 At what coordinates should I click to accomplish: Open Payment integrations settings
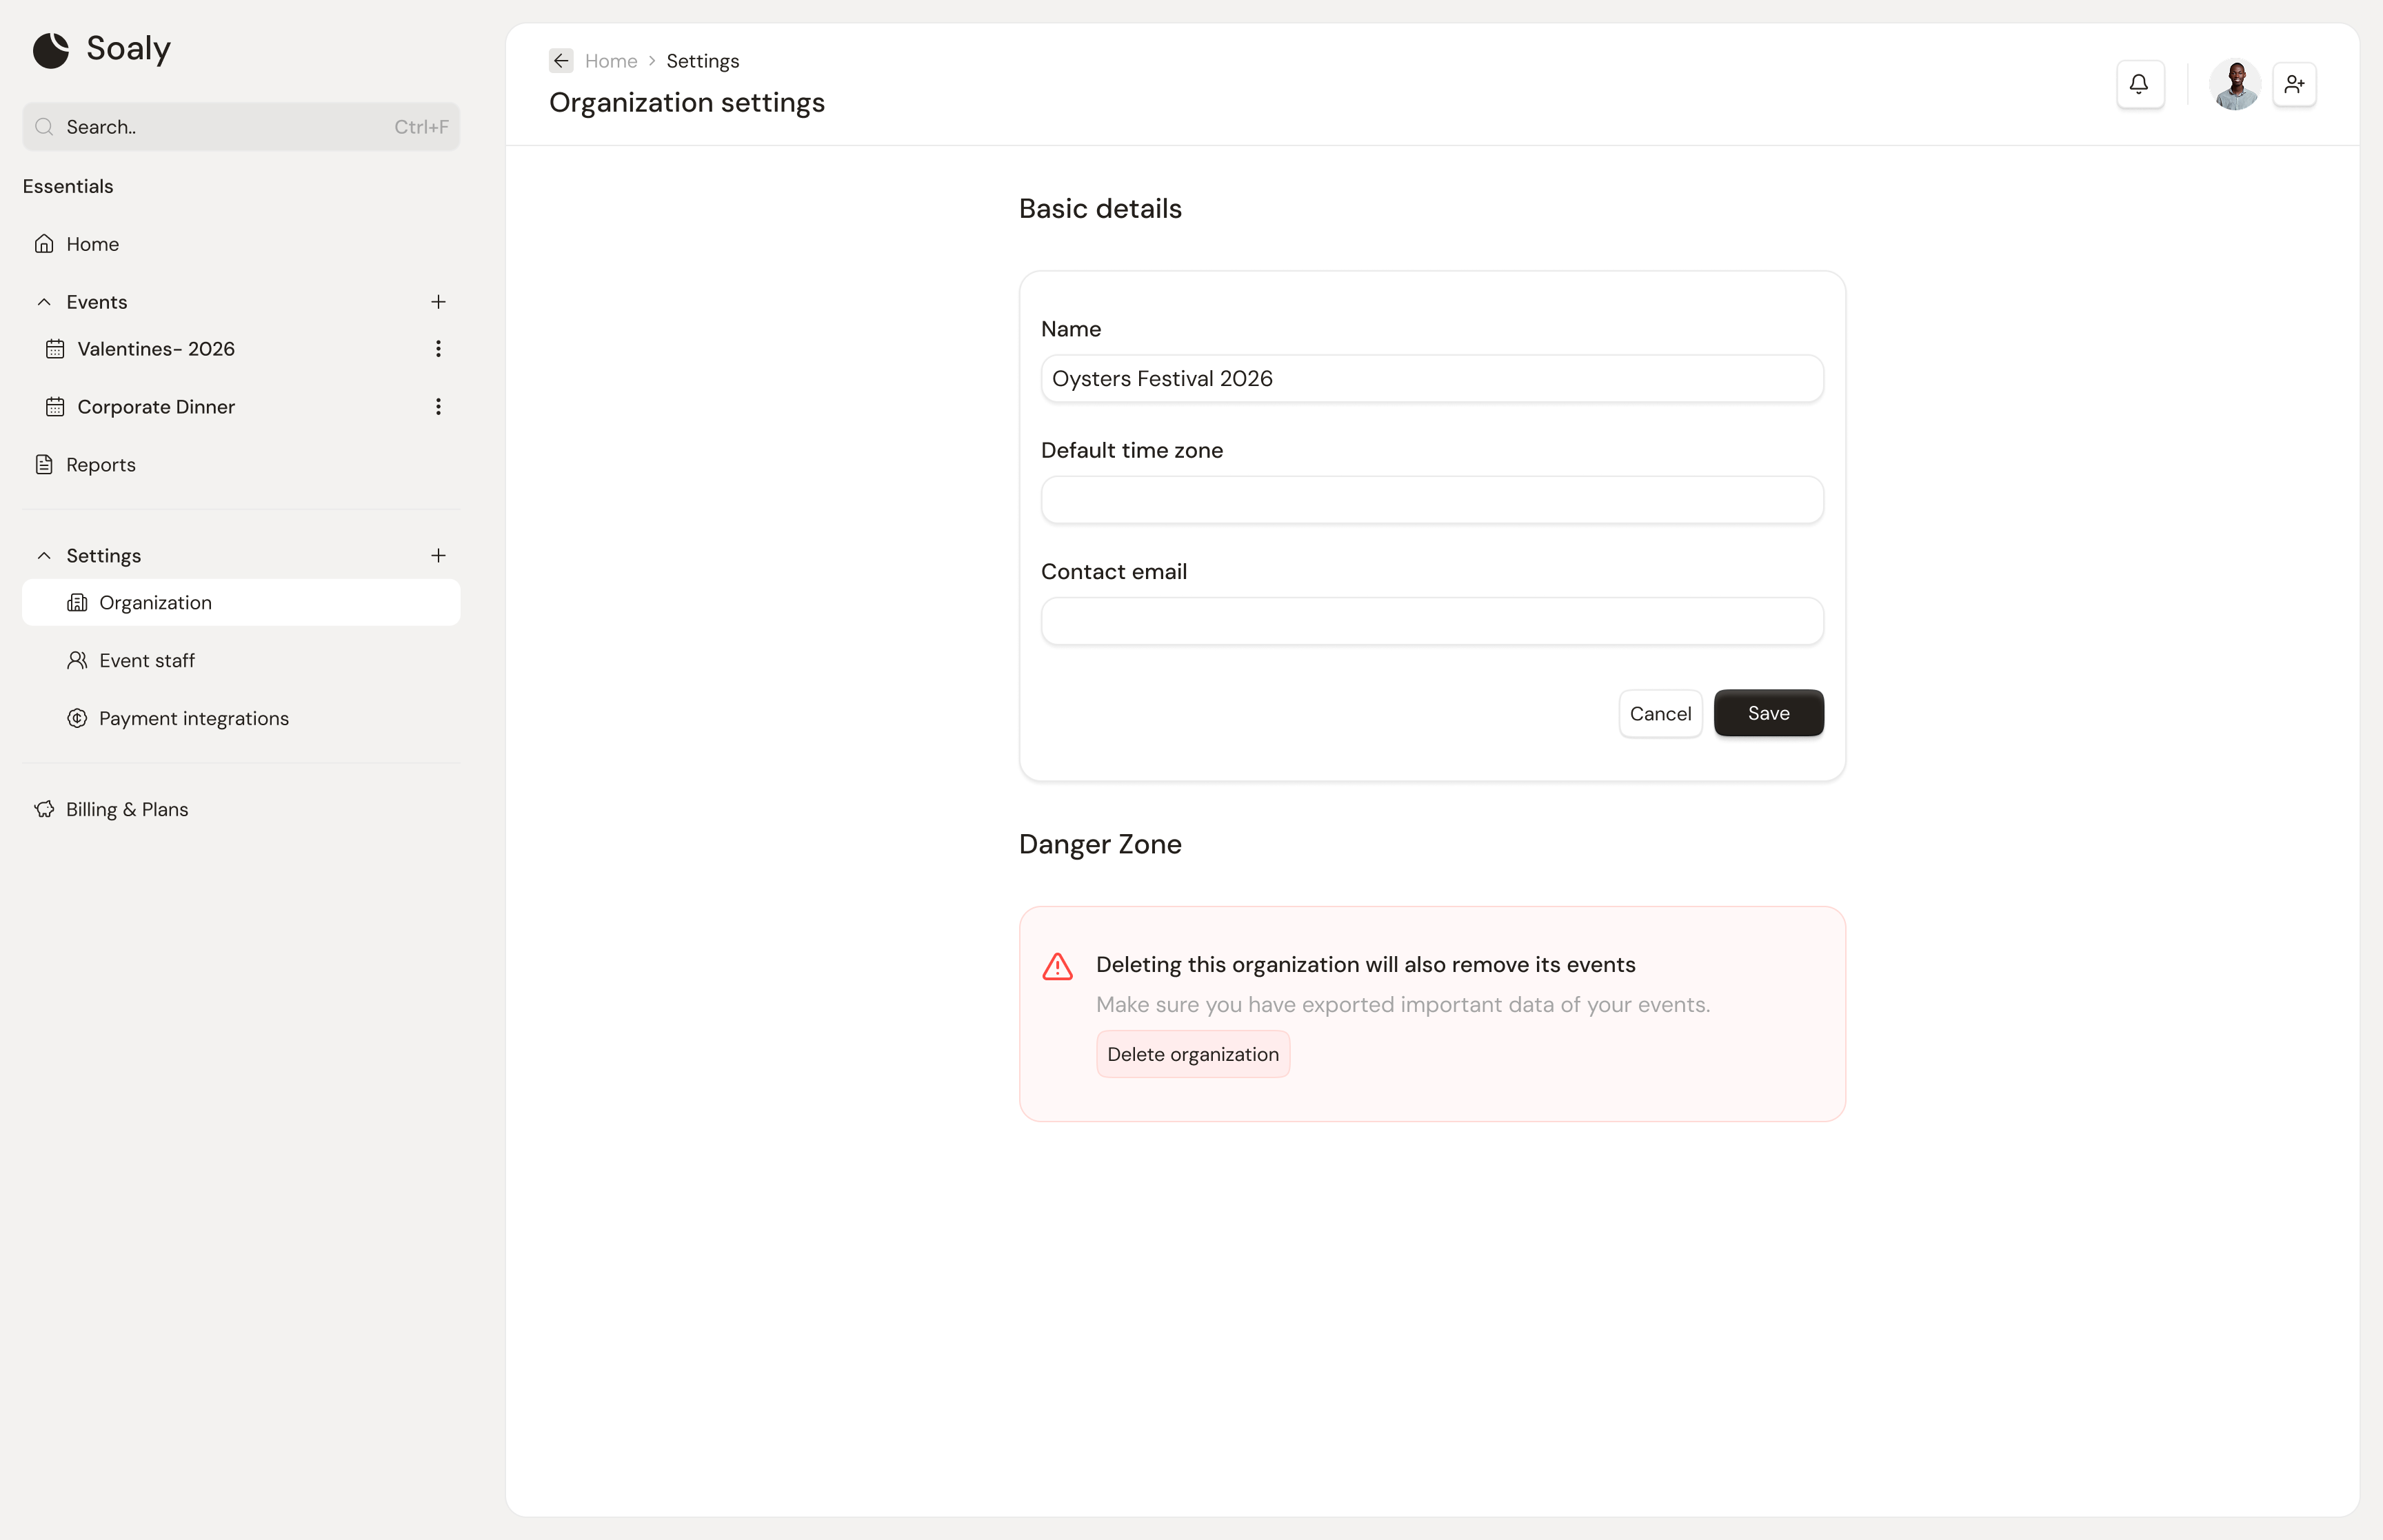coord(241,718)
